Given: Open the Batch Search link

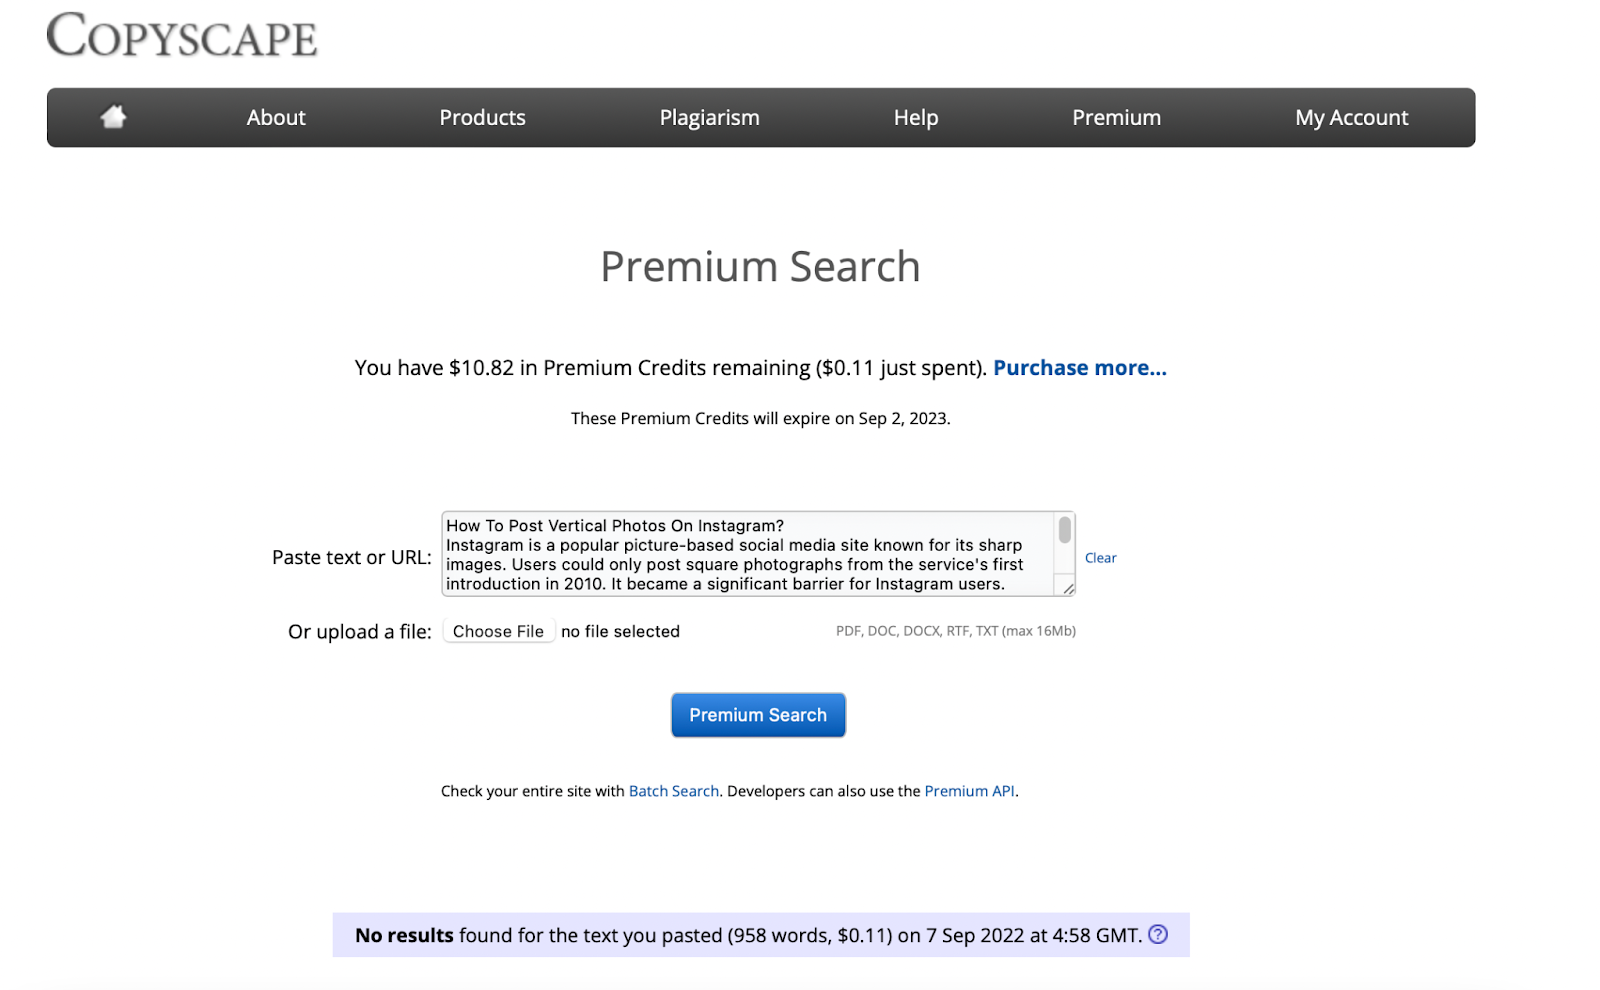Looking at the screenshot, I should tap(674, 791).
